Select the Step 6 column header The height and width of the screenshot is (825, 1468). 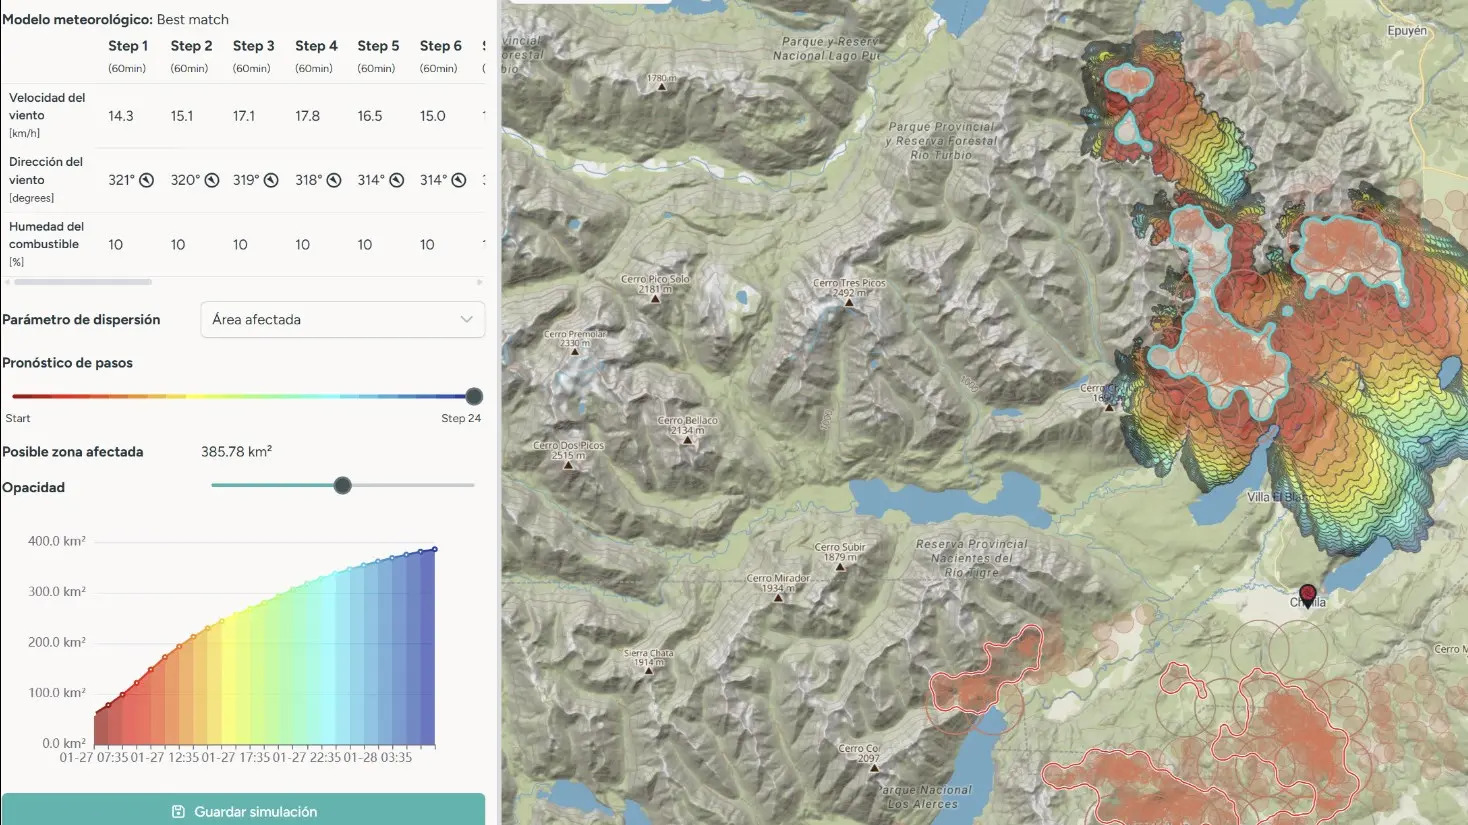tap(440, 46)
